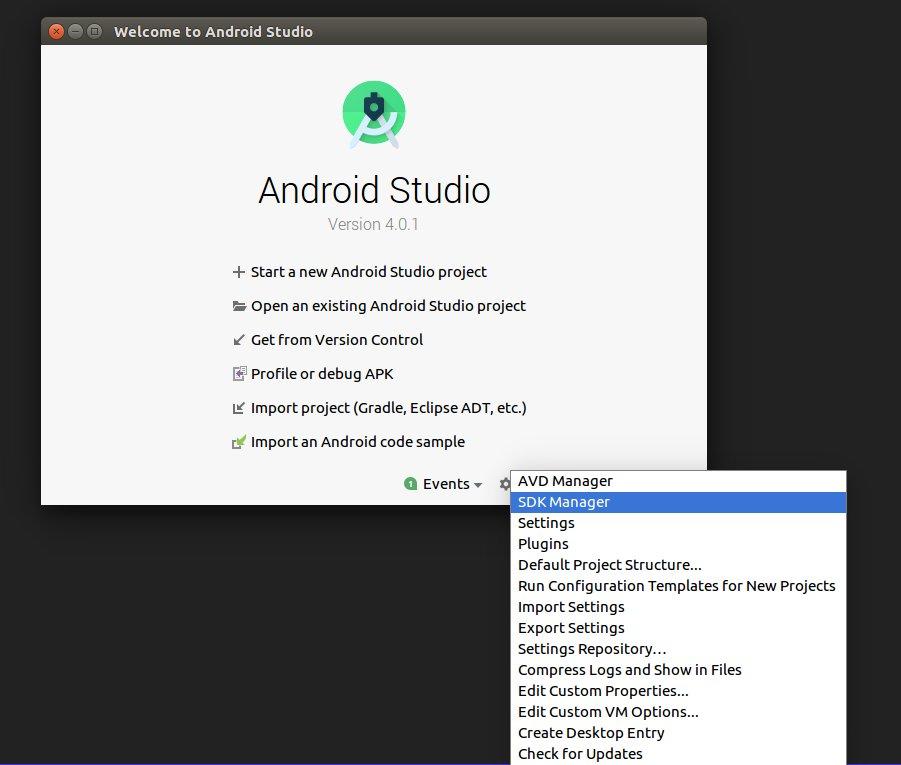Select Run Configuration Templates for New Projects
The height and width of the screenshot is (765, 901).
(678, 586)
